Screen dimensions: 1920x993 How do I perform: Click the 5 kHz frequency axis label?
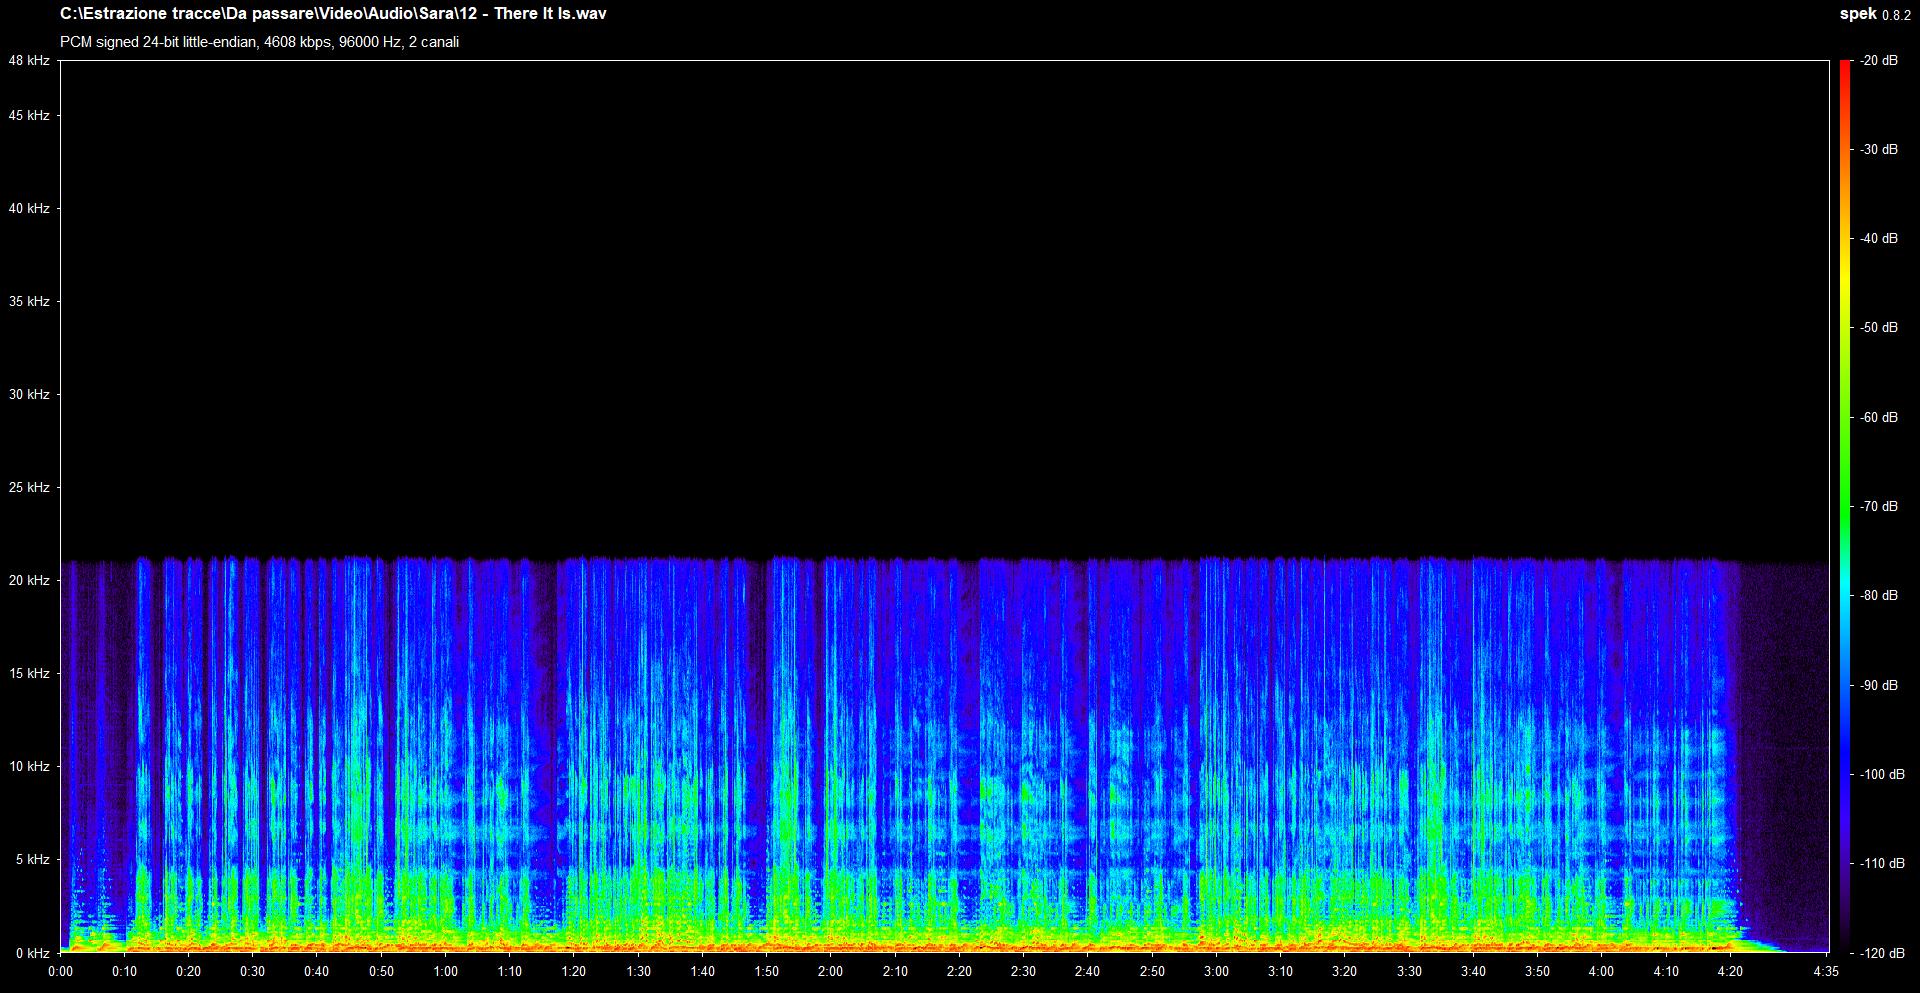[x=32, y=860]
